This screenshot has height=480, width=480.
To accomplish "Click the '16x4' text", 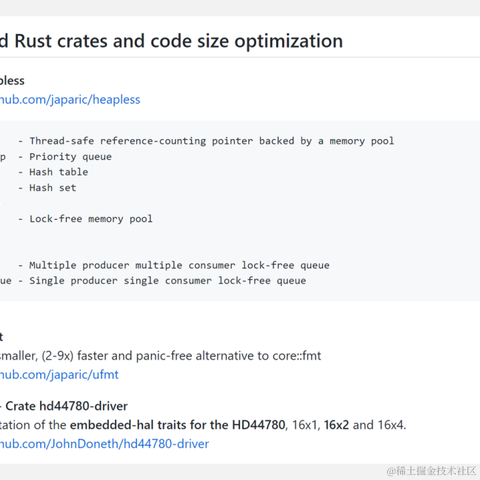I will (x=390, y=425).
